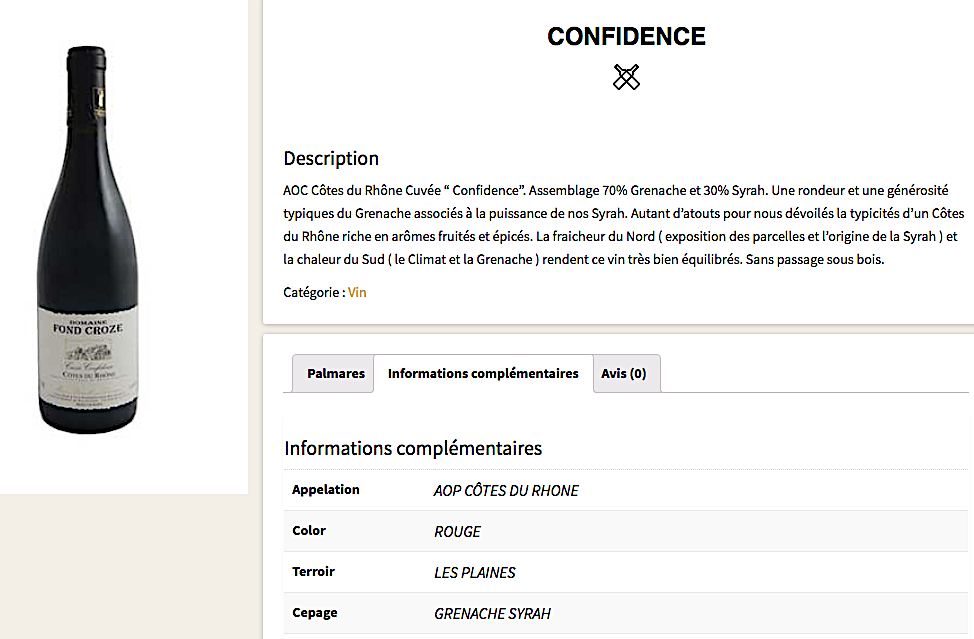Click the crossed bottles icon under the title
The image size is (974, 639).
[626, 77]
